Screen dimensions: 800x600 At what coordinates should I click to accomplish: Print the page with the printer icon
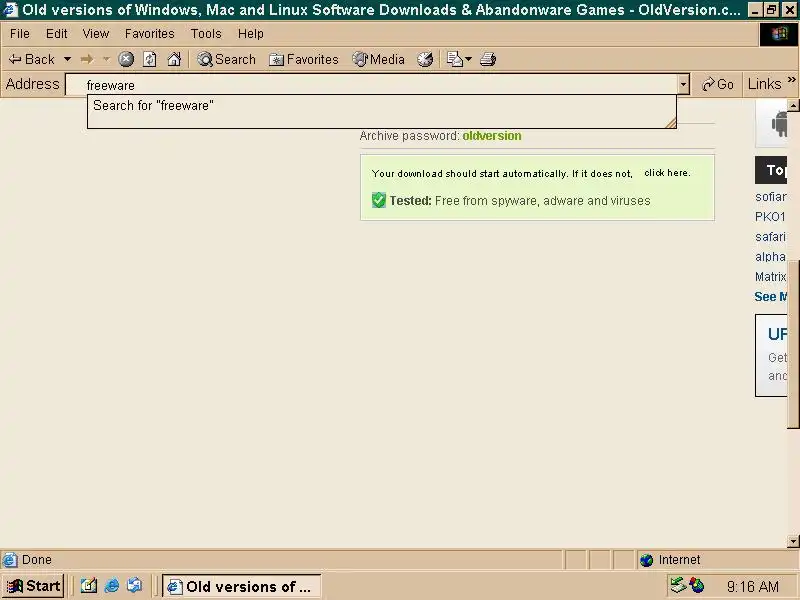click(x=488, y=59)
